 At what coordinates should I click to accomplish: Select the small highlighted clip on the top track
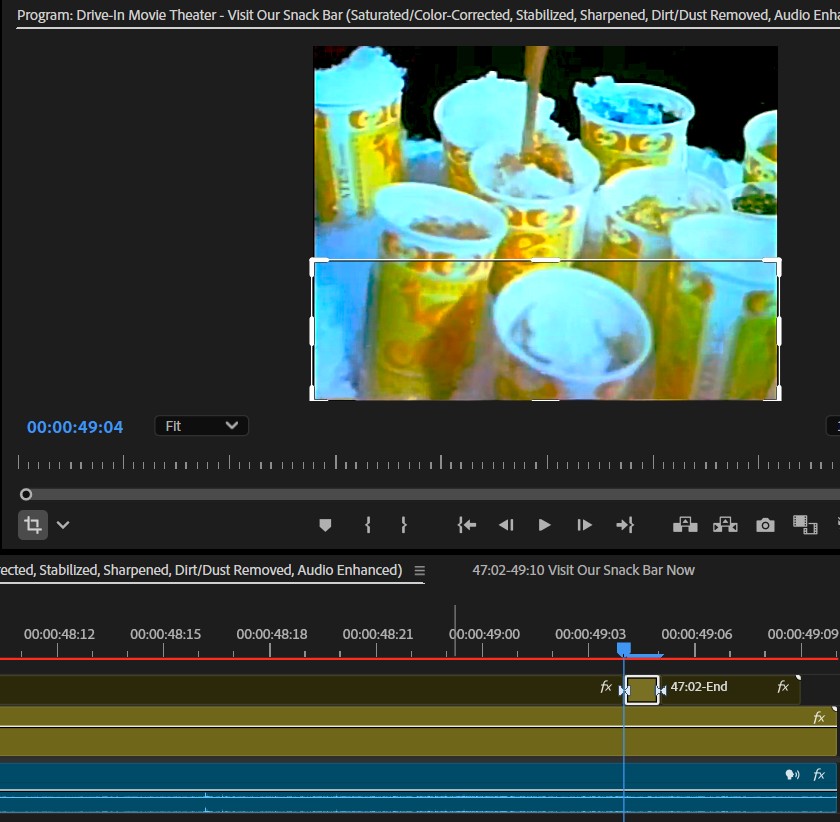point(642,690)
